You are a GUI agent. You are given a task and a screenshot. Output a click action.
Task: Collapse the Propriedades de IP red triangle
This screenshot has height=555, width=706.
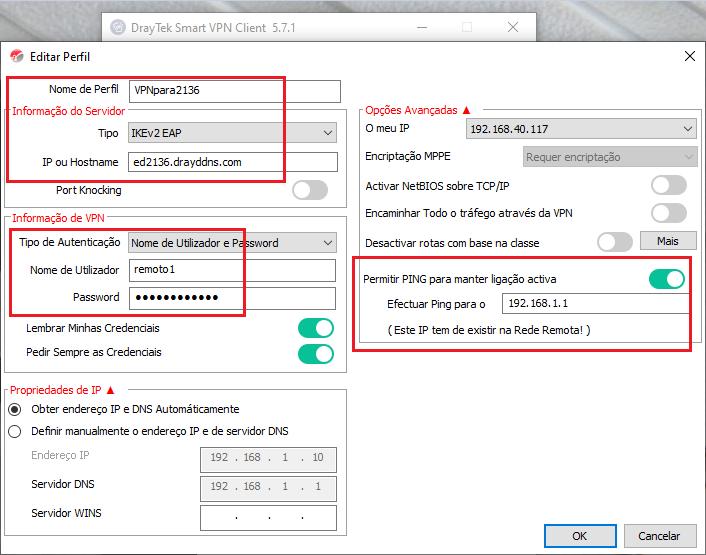[x=111, y=389]
